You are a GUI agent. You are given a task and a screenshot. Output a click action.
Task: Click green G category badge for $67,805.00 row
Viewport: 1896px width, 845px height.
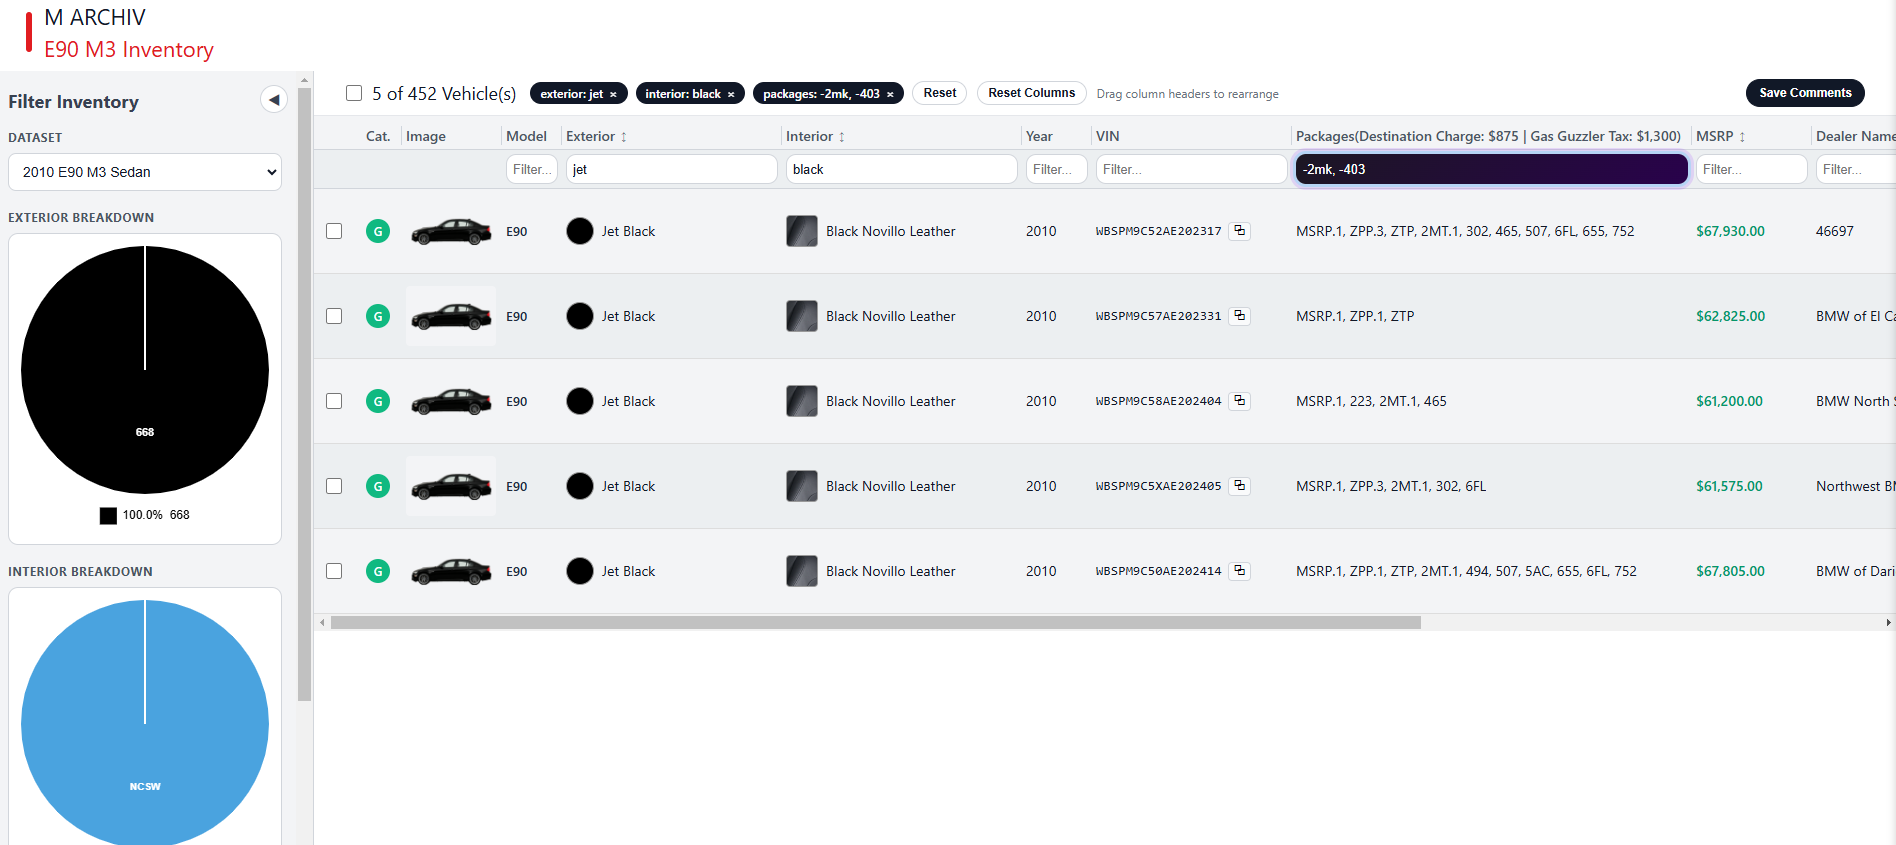coord(378,571)
